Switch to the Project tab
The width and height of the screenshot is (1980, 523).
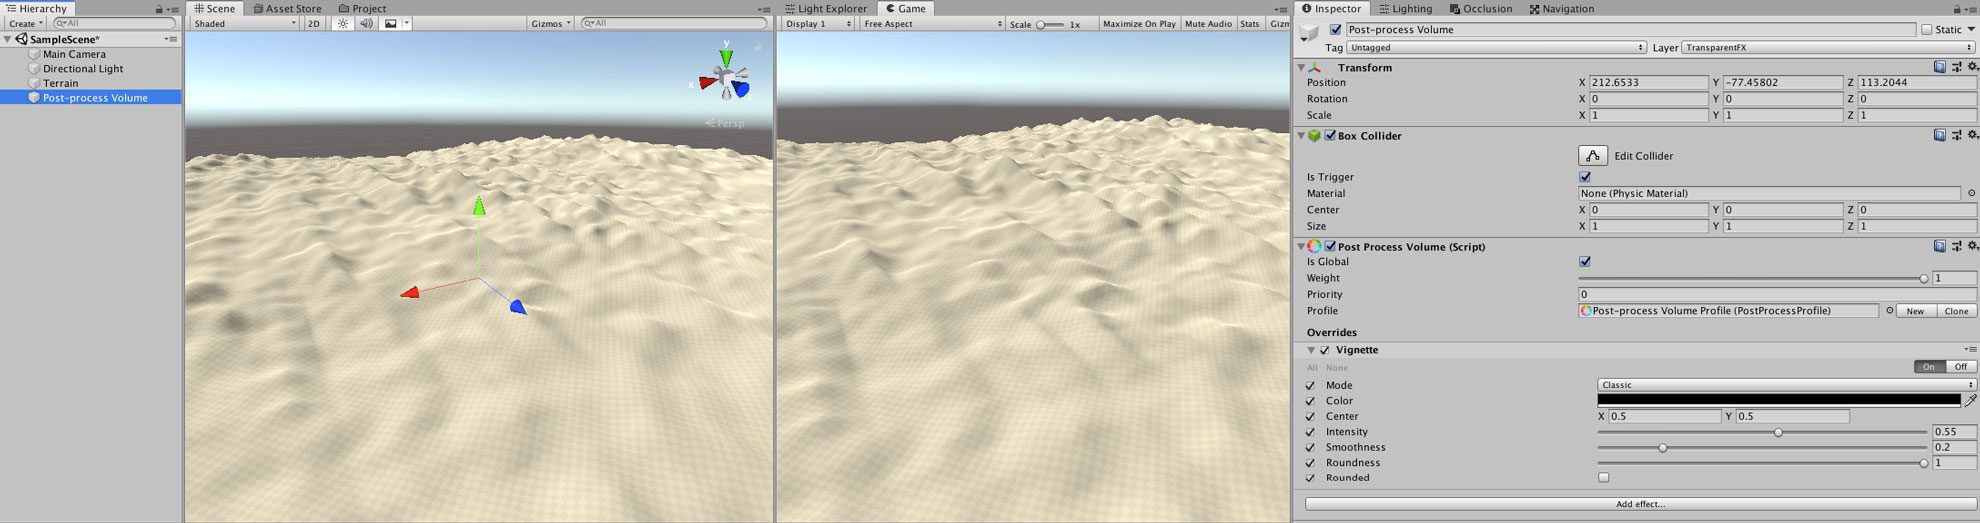click(x=362, y=8)
